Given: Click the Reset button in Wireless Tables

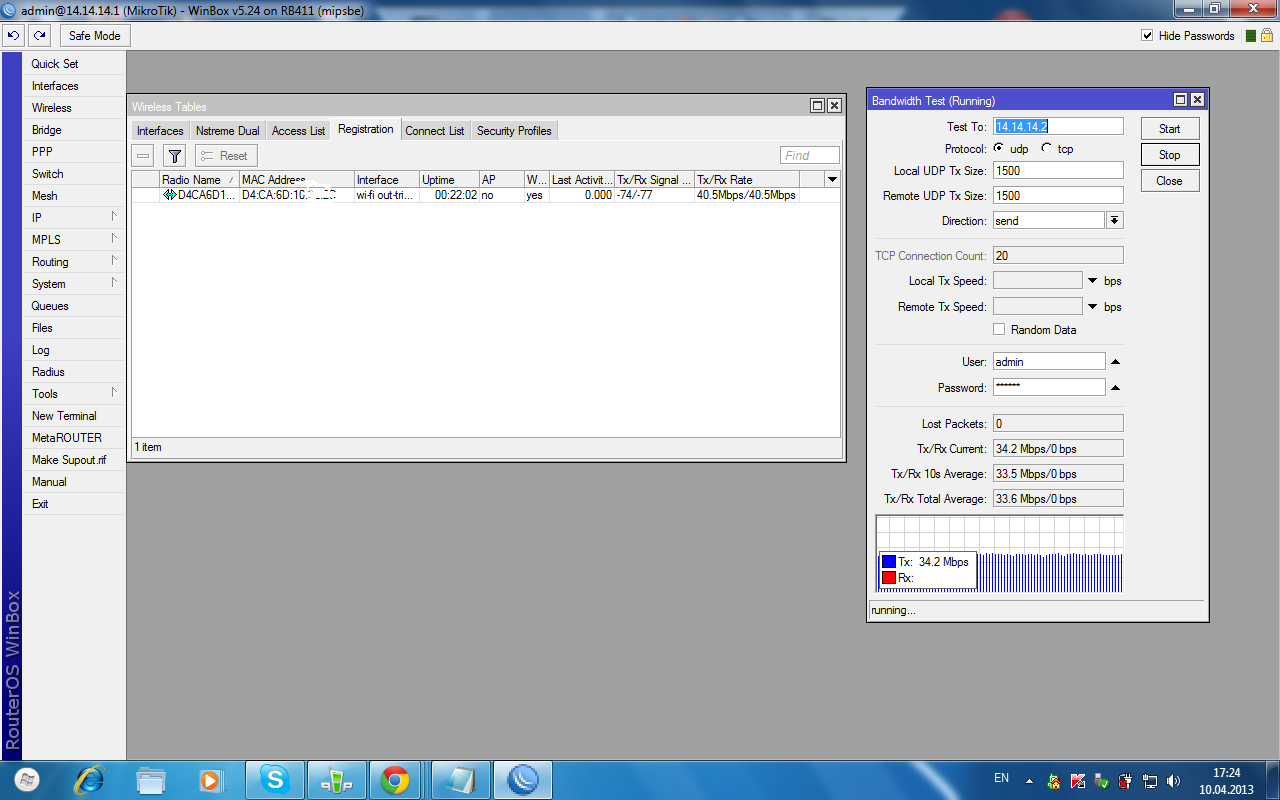Looking at the screenshot, I should (226, 156).
